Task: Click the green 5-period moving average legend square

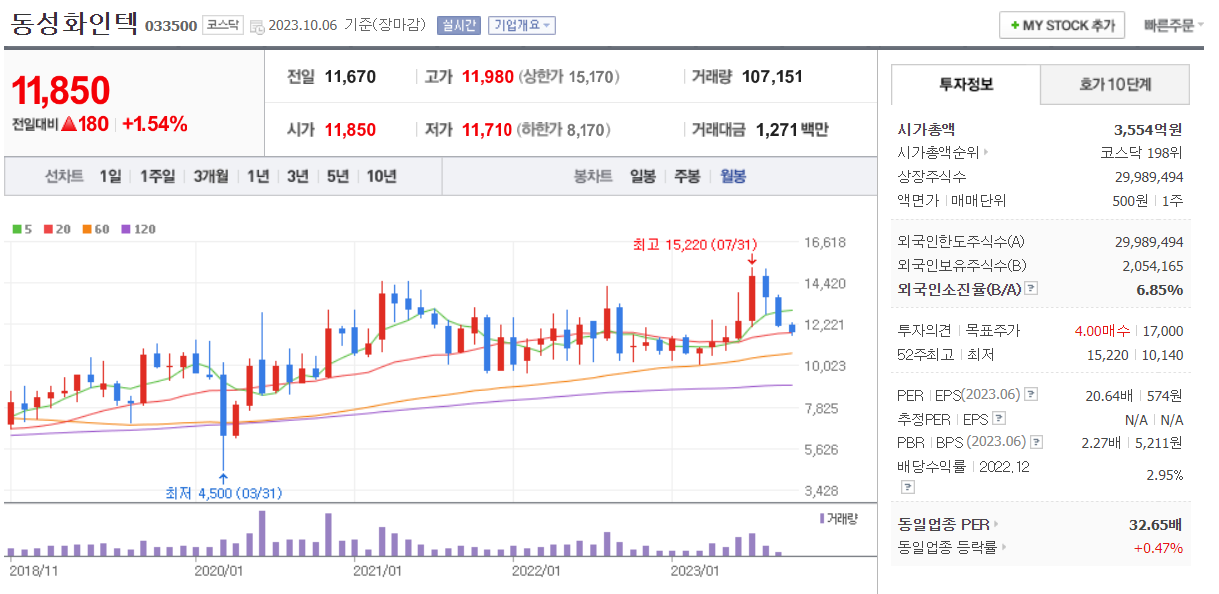Action: click(x=15, y=229)
